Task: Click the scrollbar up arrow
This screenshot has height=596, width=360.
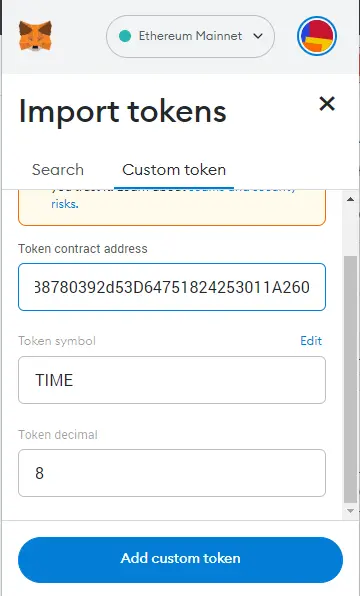Action: 350,199
